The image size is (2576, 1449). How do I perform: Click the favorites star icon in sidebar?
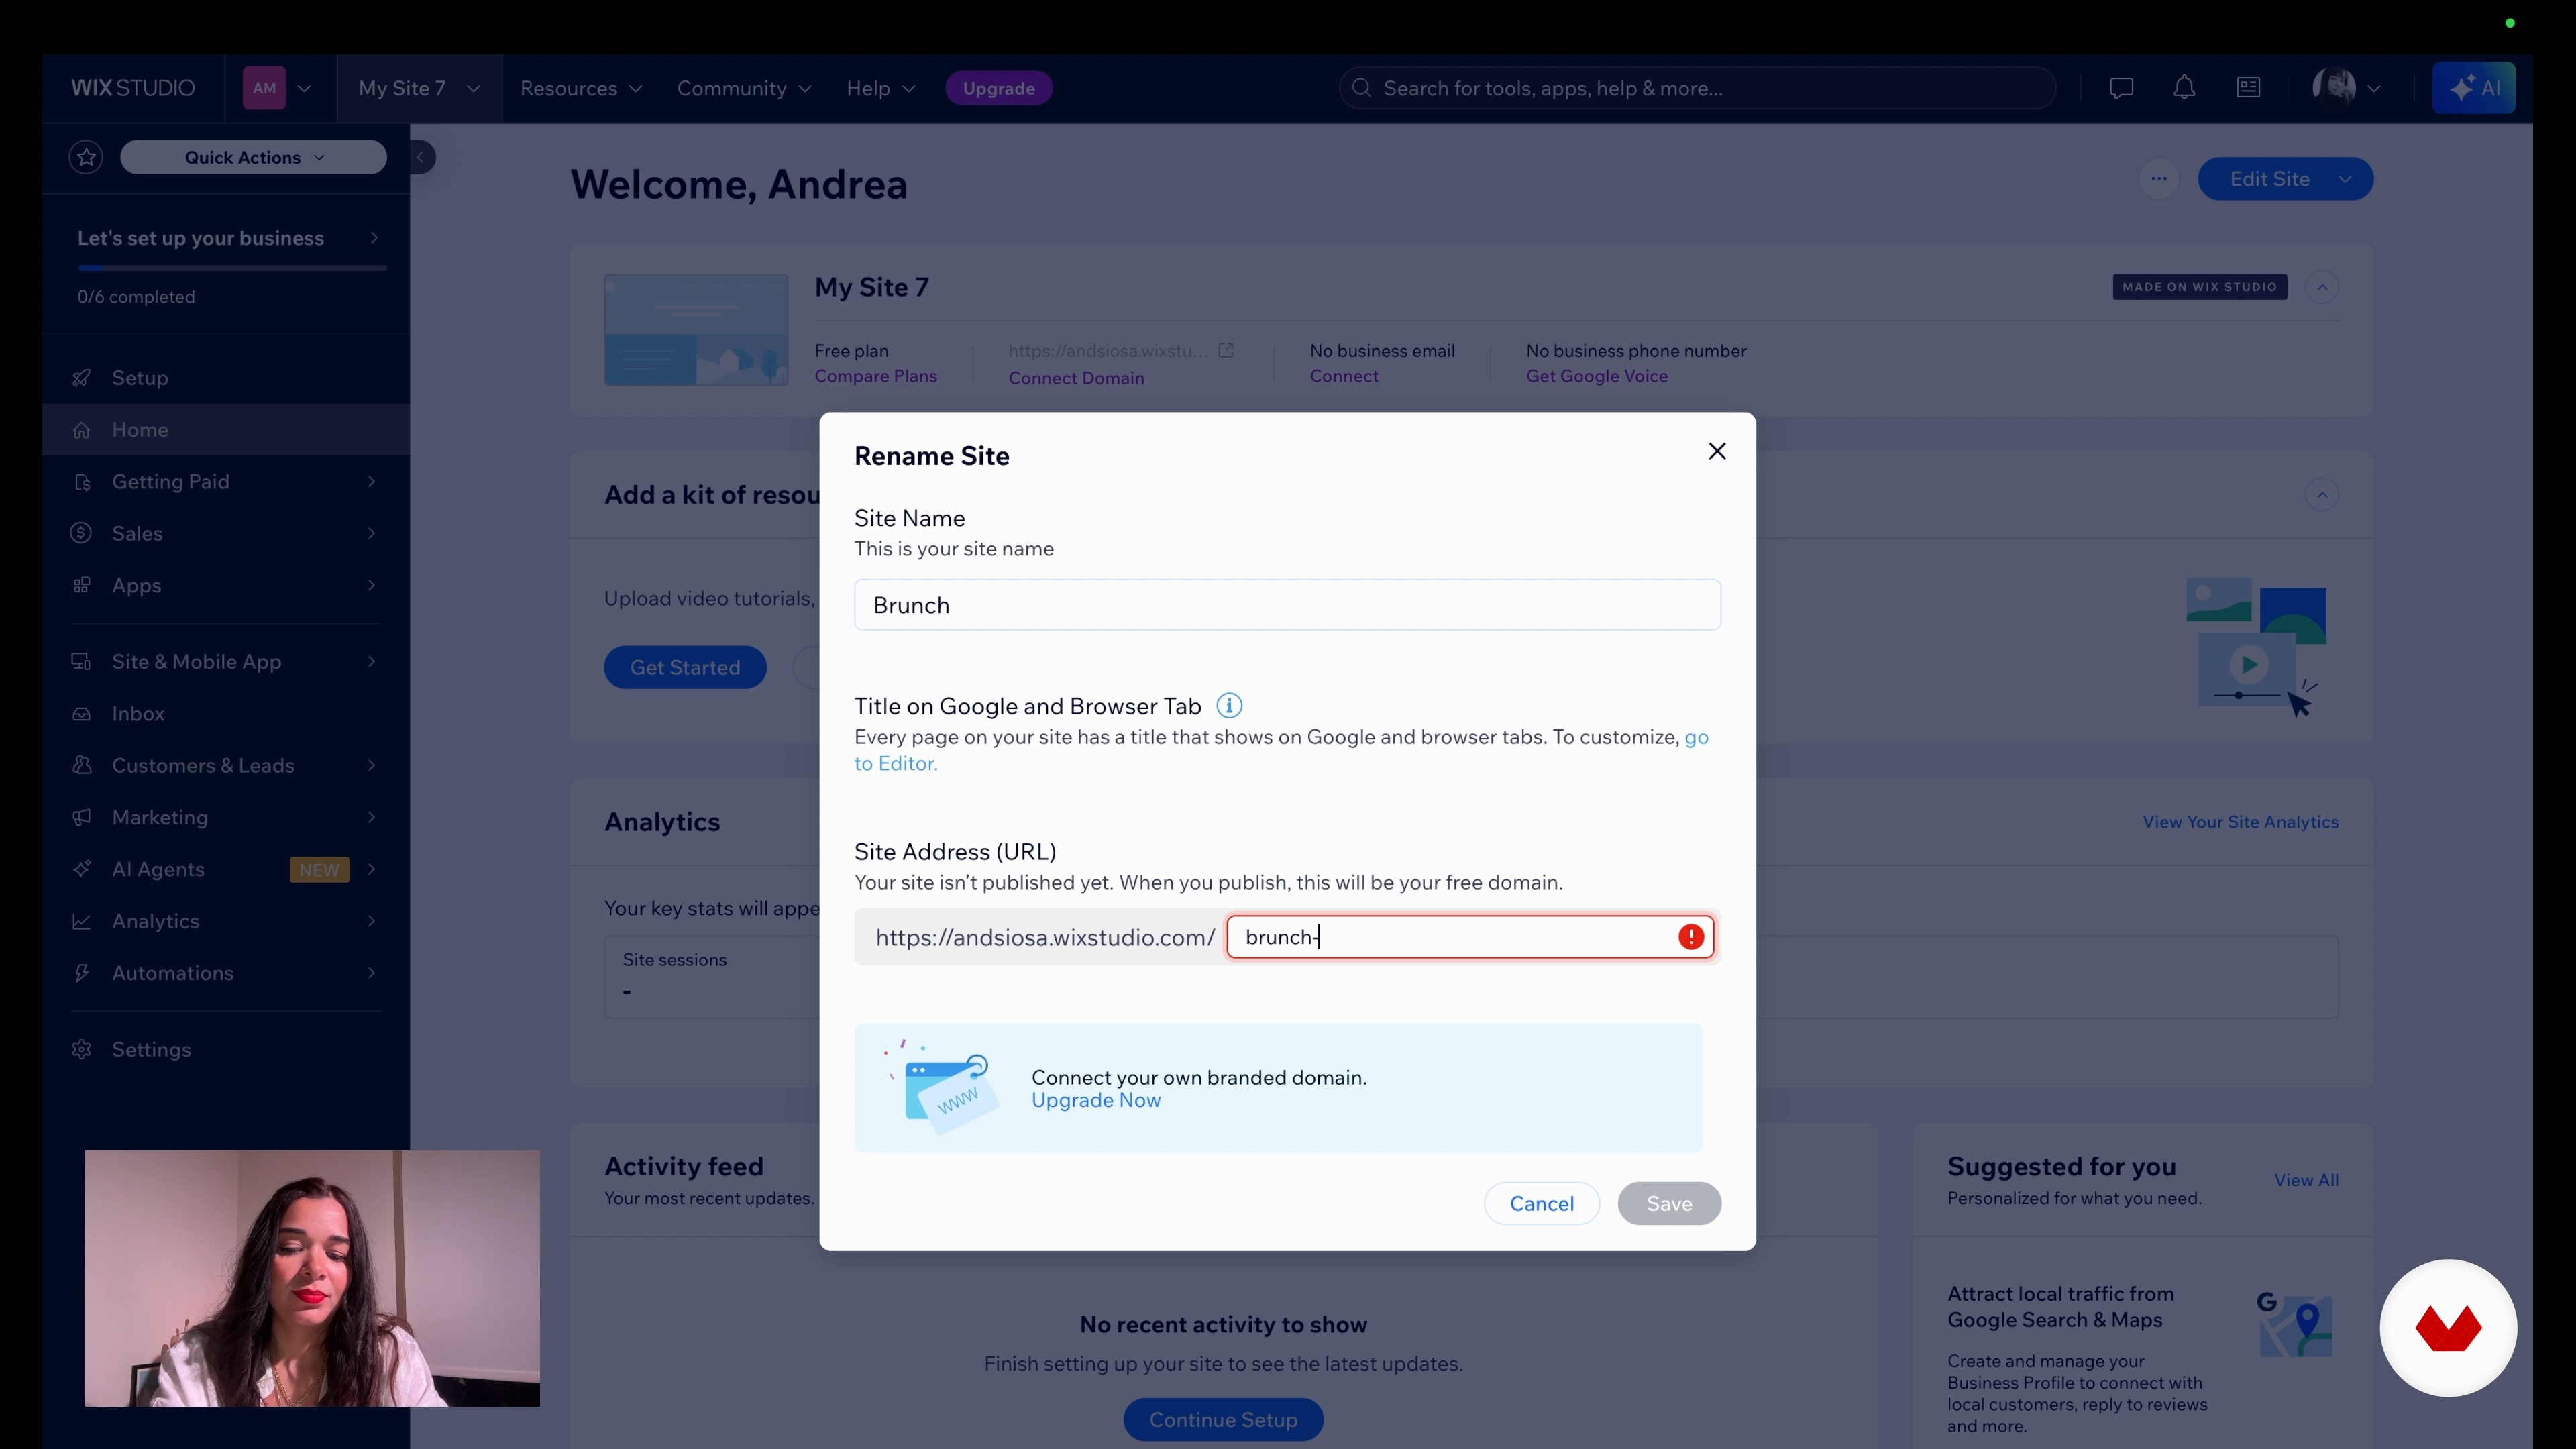pos(86,157)
